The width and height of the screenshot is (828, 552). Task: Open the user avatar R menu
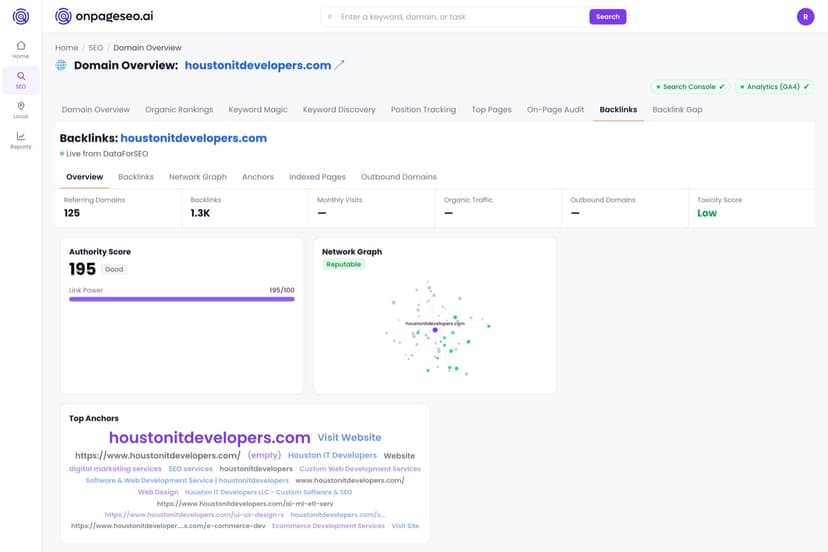tap(805, 17)
